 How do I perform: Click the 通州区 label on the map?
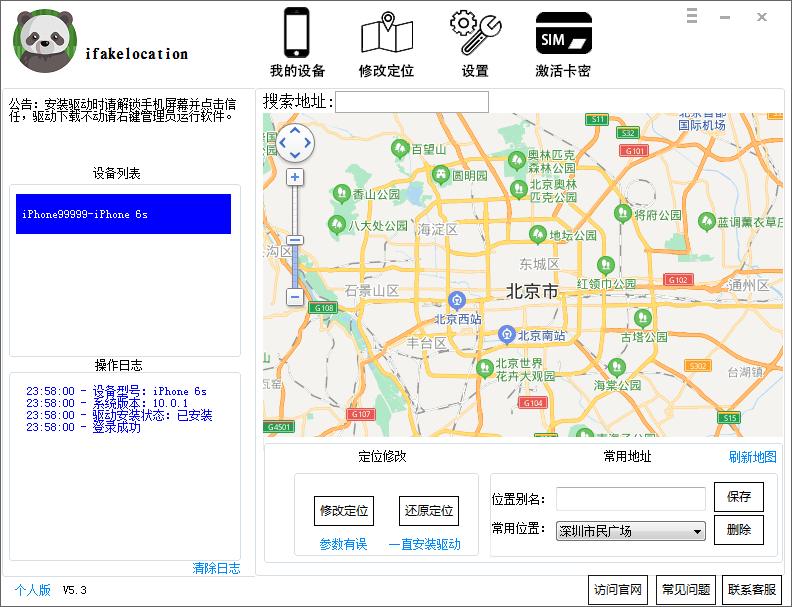point(748,285)
